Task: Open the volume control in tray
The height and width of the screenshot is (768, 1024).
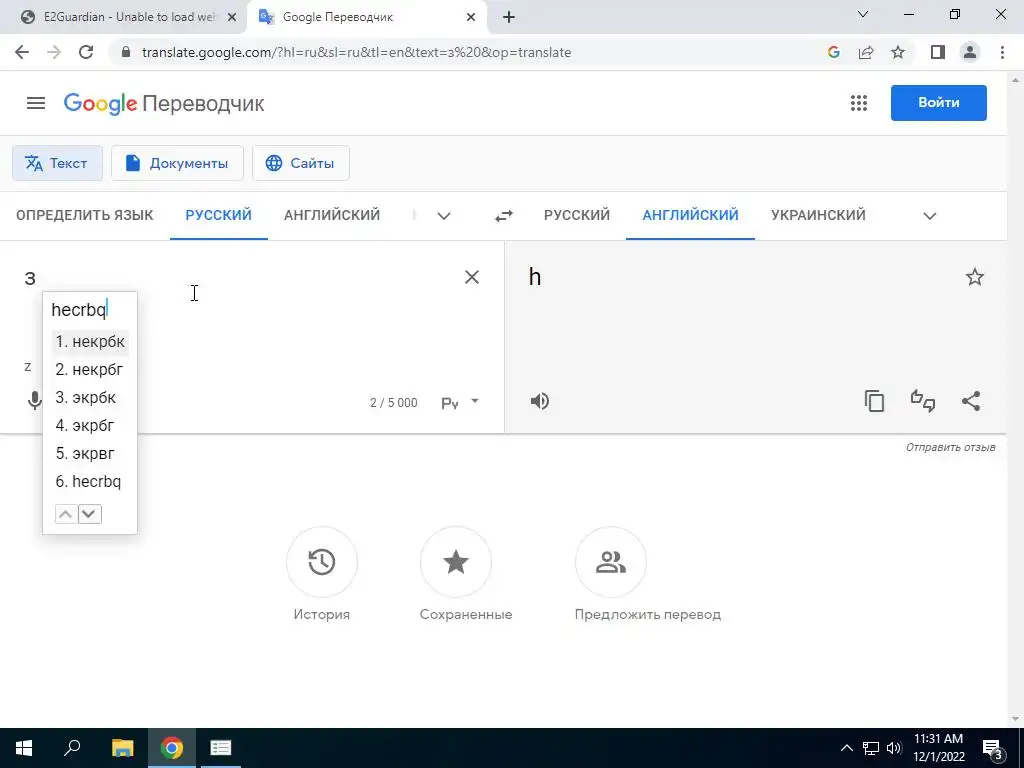Action: click(x=895, y=748)
